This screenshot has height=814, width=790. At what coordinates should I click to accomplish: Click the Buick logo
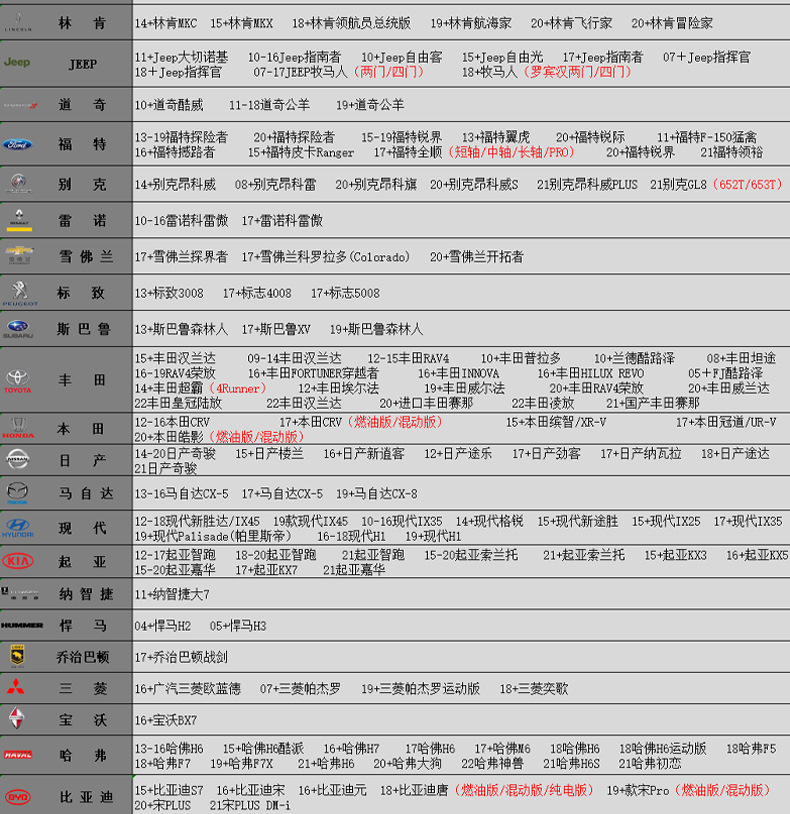coord(18,183)
